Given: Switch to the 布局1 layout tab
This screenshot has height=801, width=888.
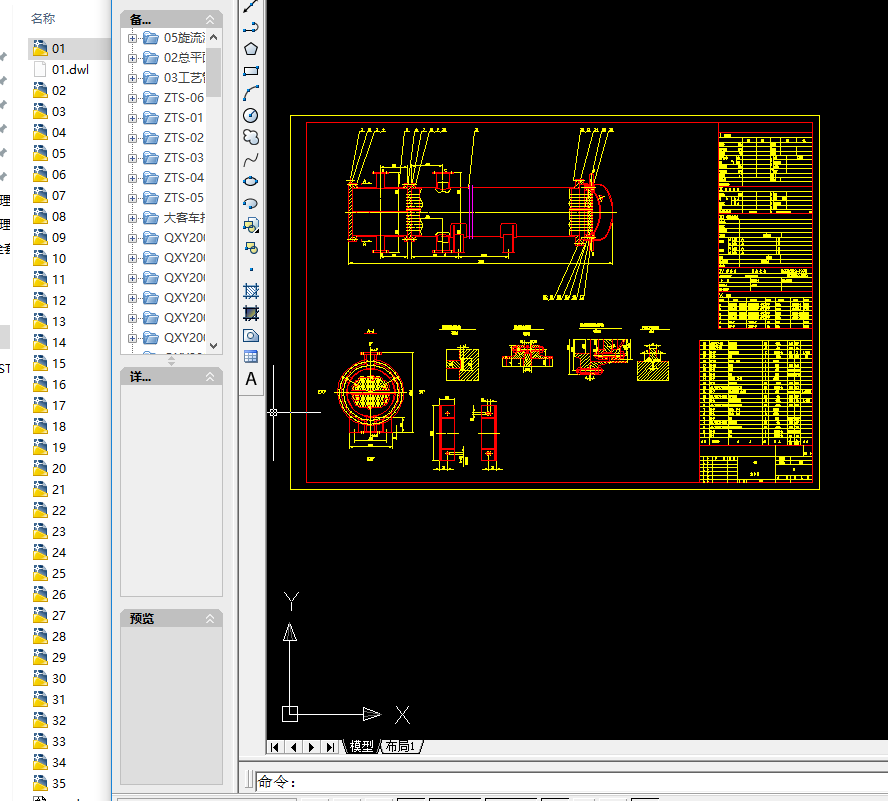Looking at the screenshot, I should [x=401, y=747].
